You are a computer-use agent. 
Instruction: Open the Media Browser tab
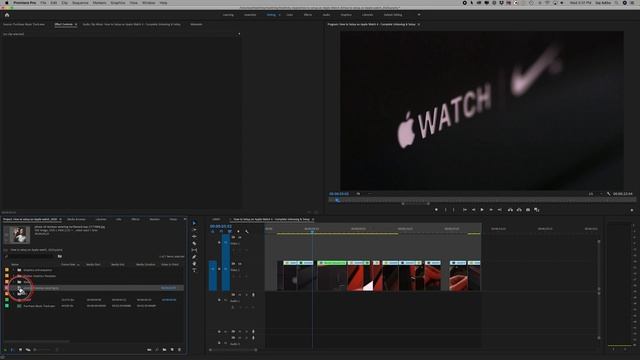76,220
